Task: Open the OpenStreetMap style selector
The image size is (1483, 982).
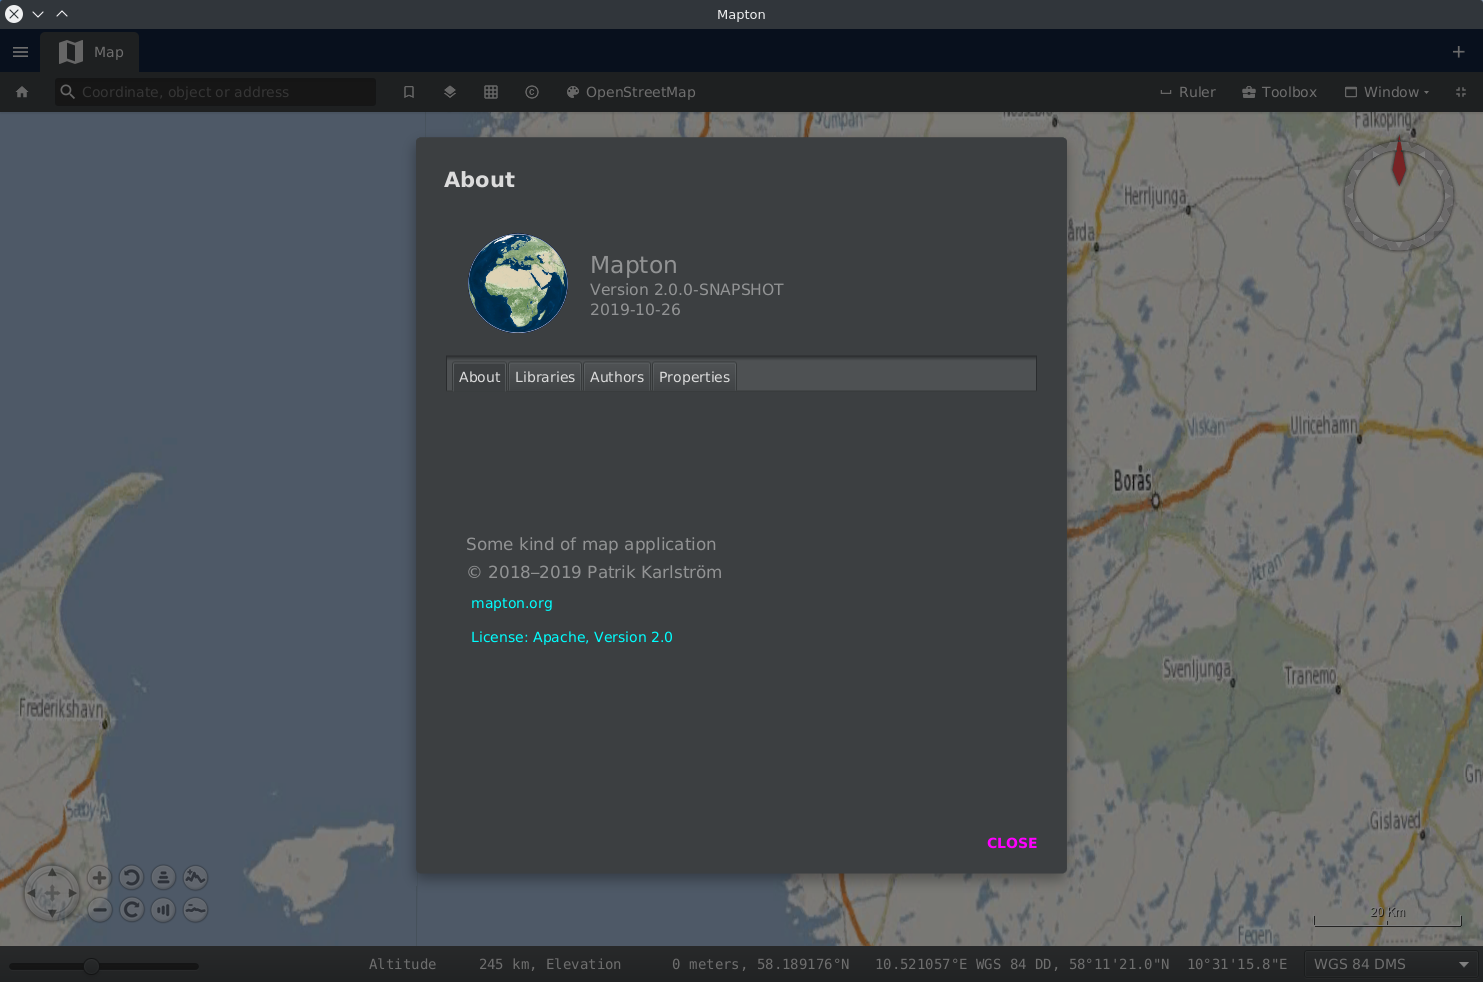Action: click(x=630, y=92)
